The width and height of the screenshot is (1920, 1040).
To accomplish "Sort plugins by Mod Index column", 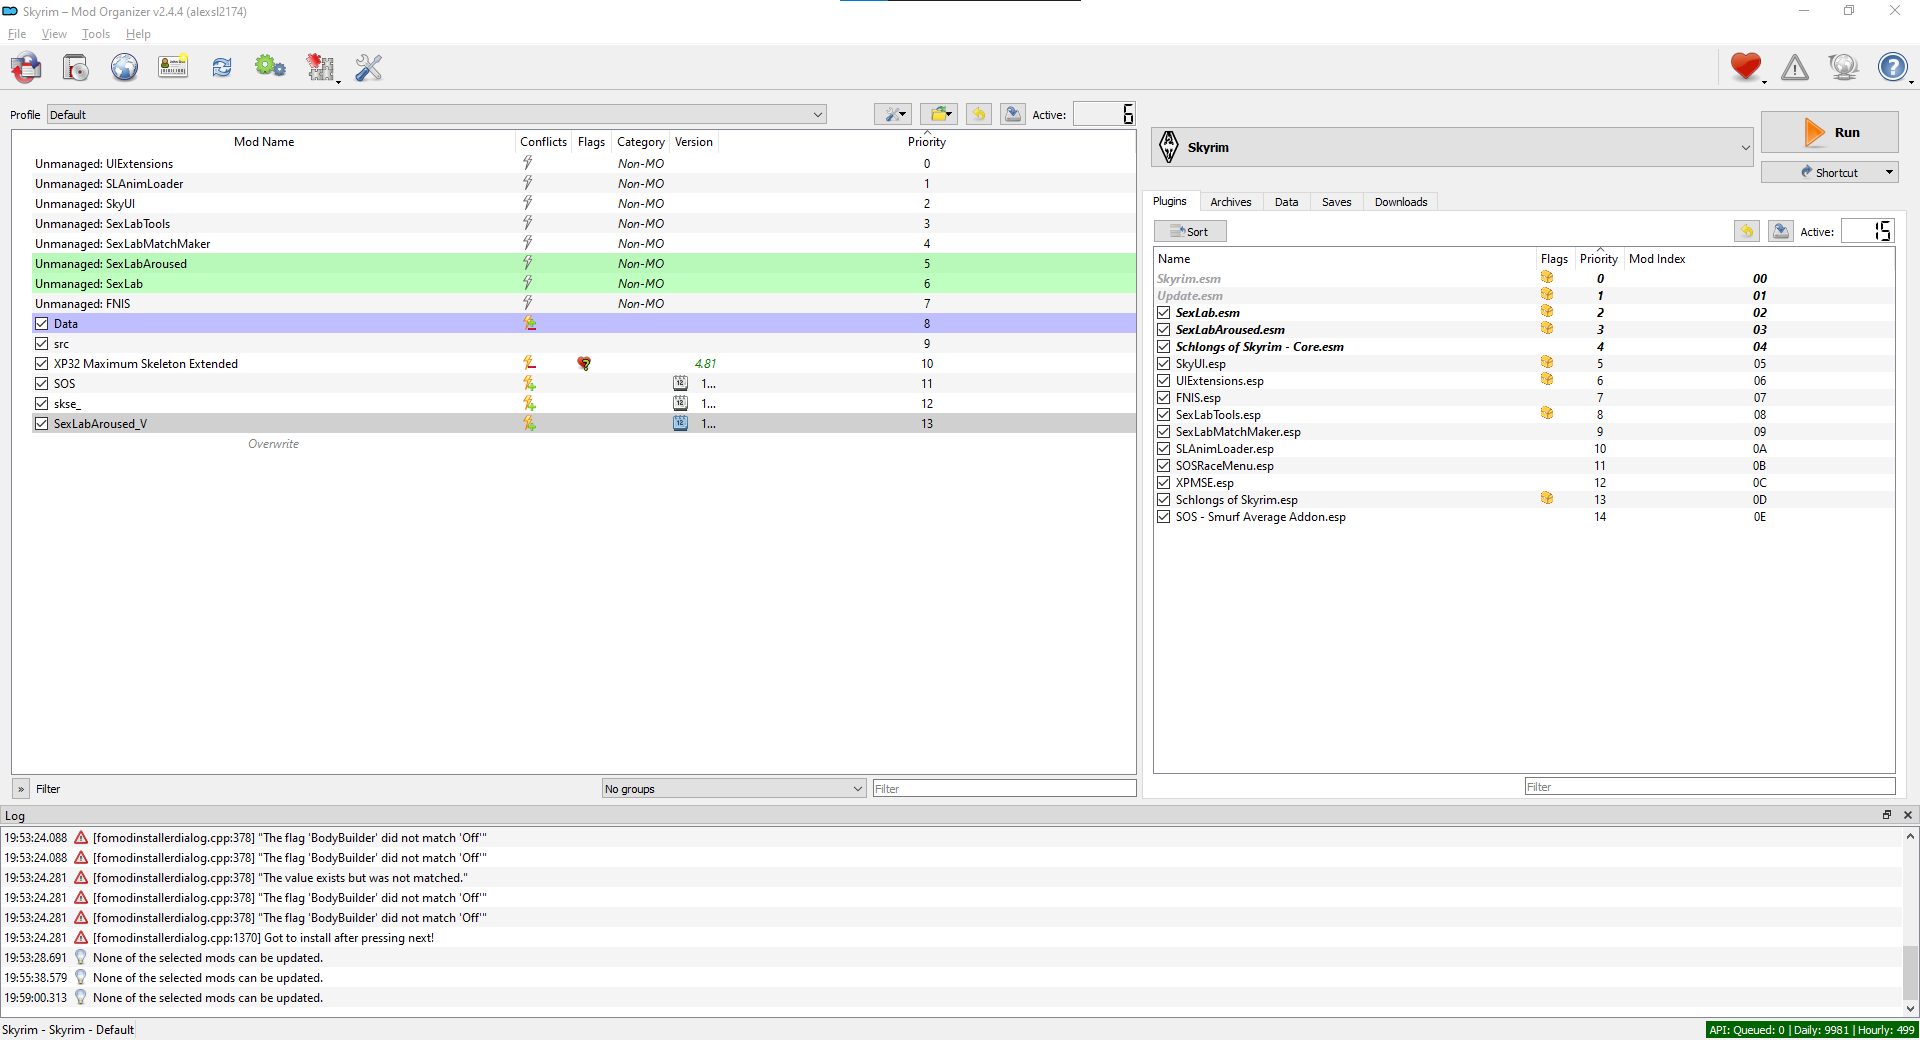I will (x=1657, y=259).
